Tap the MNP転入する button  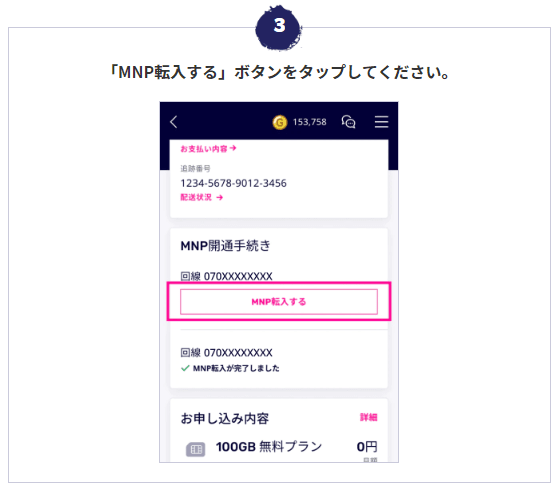click(x=279, y=302)
